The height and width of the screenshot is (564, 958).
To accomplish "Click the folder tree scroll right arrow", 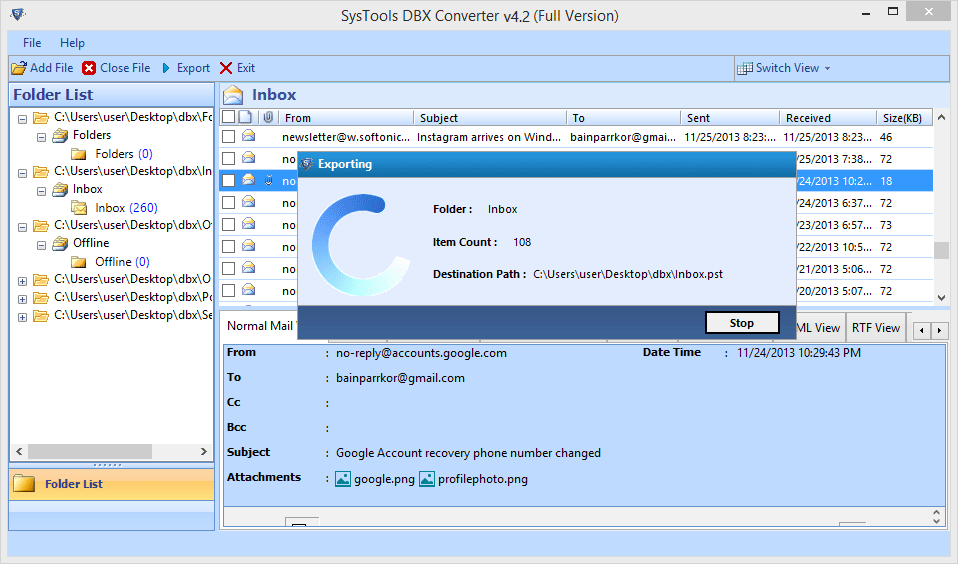I will click(x=204, y=452).
